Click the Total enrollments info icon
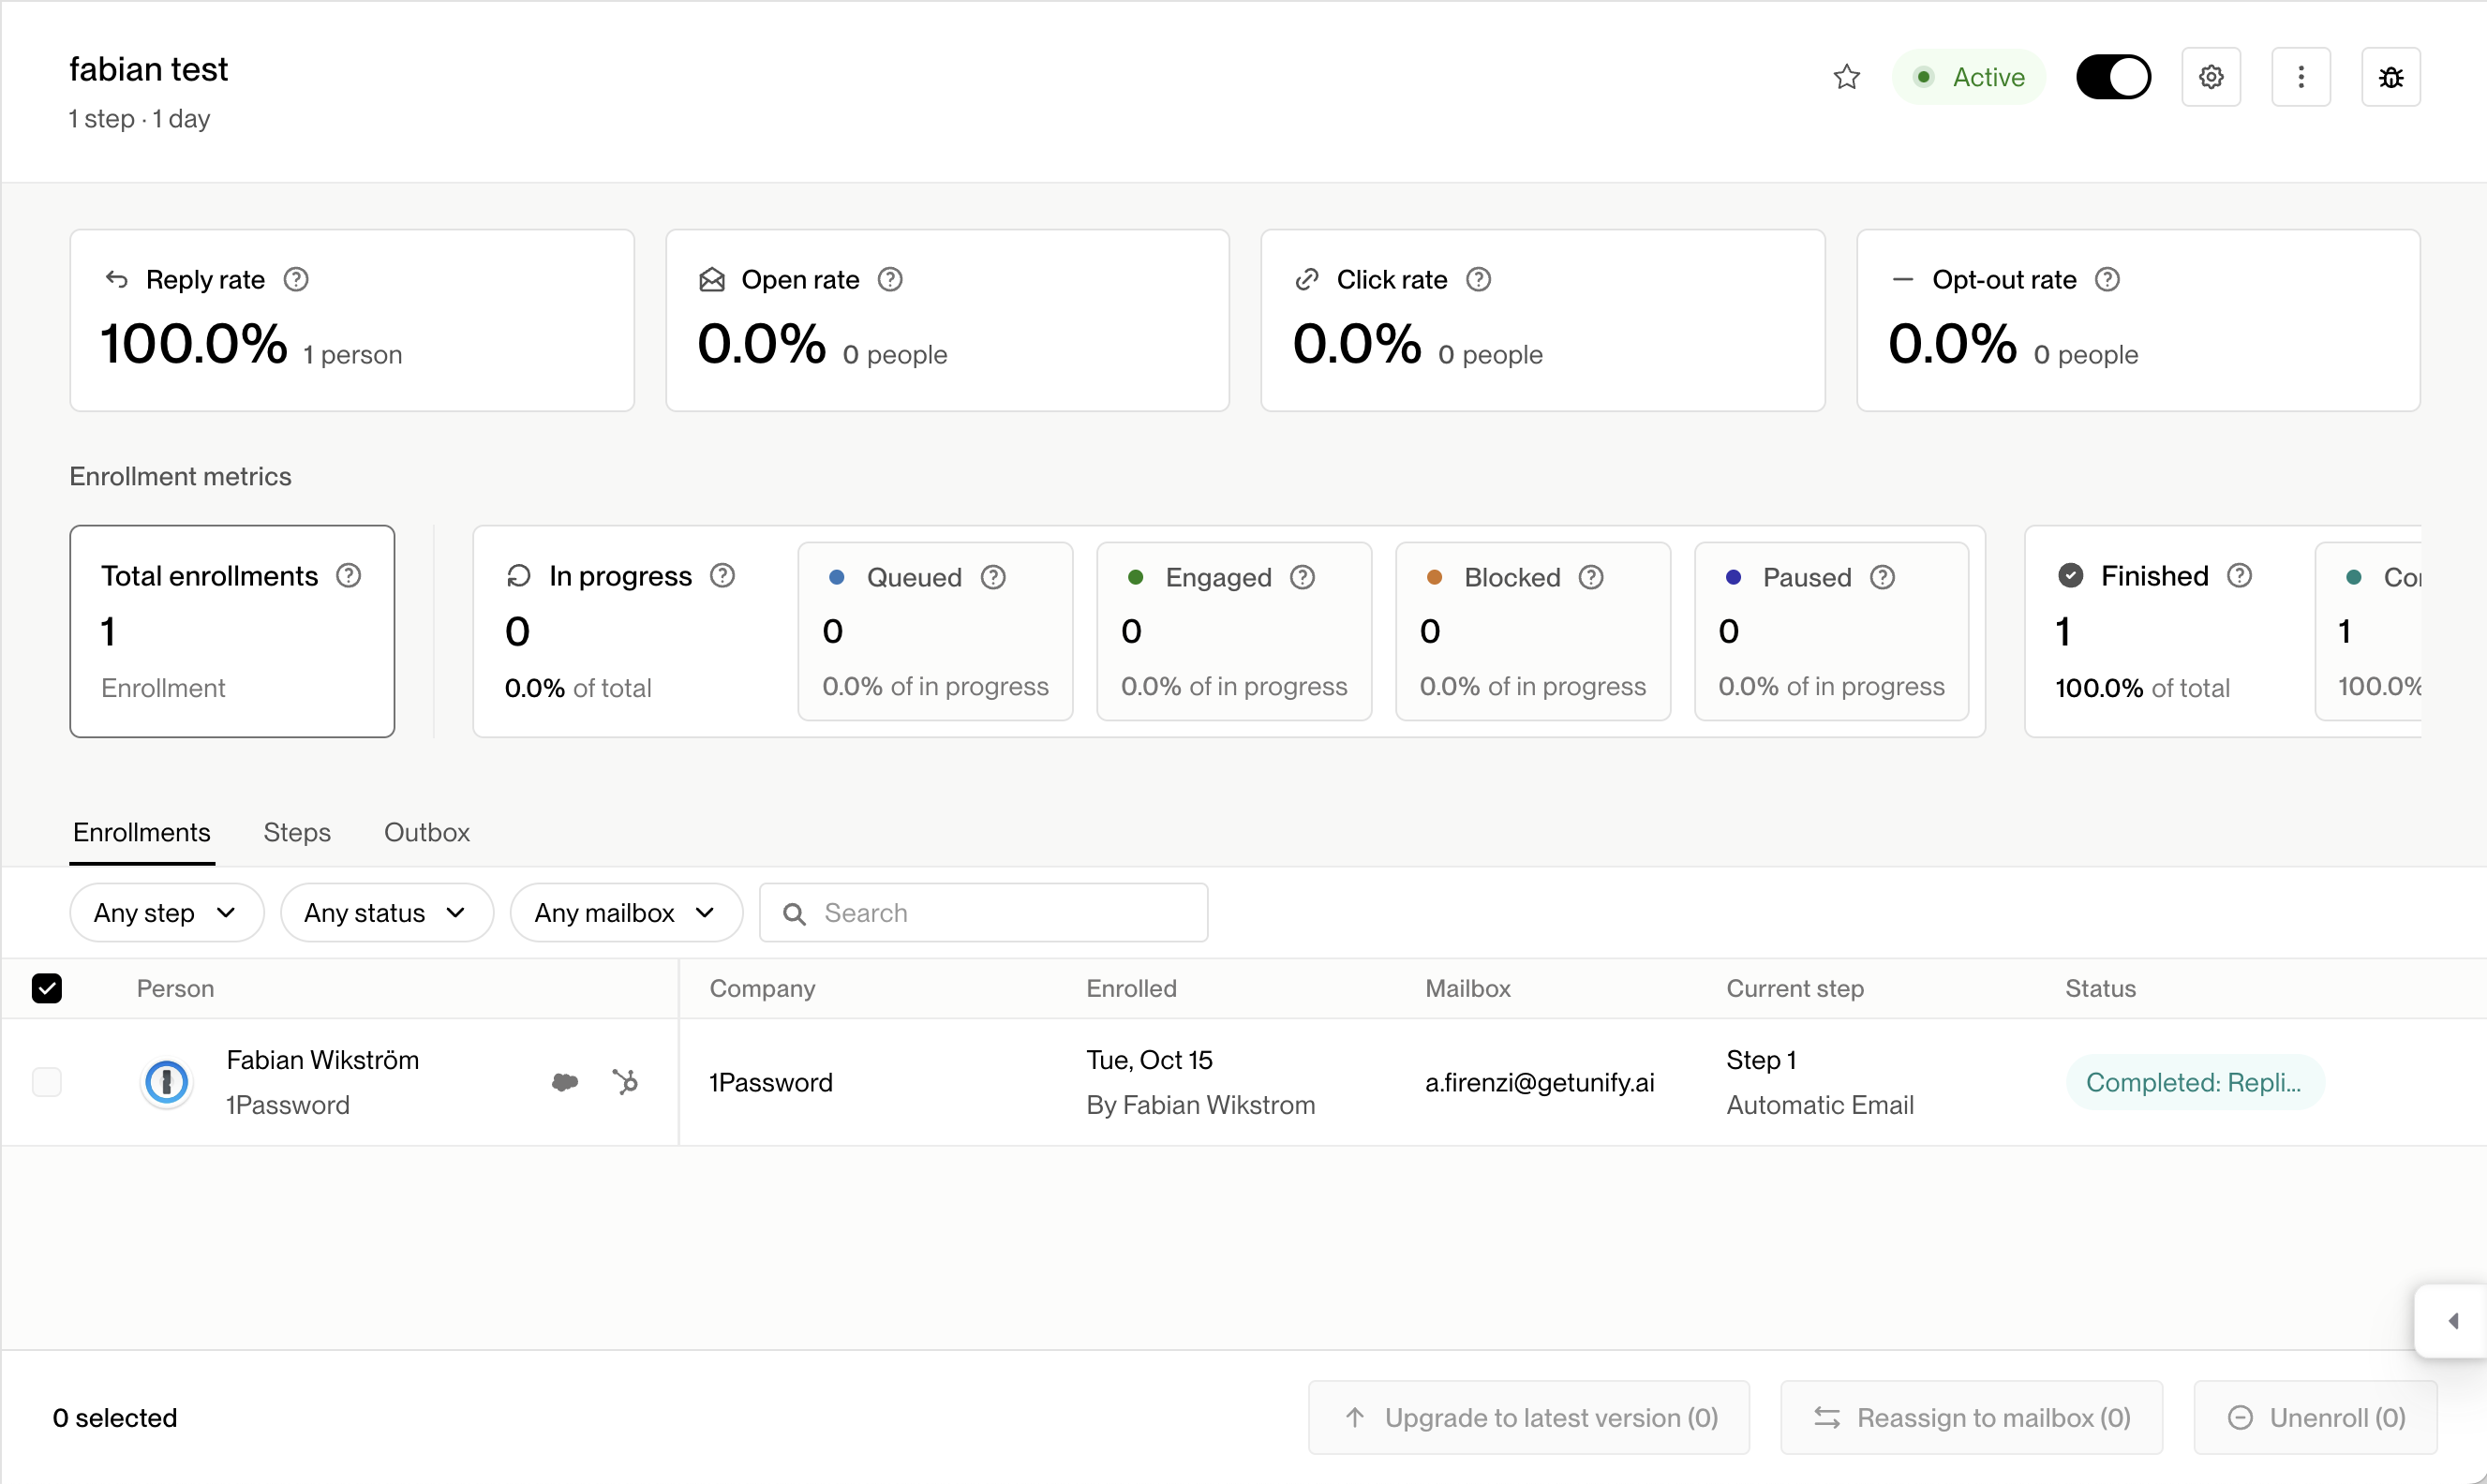2487x1484 pixels. click(x=348, y=575)
